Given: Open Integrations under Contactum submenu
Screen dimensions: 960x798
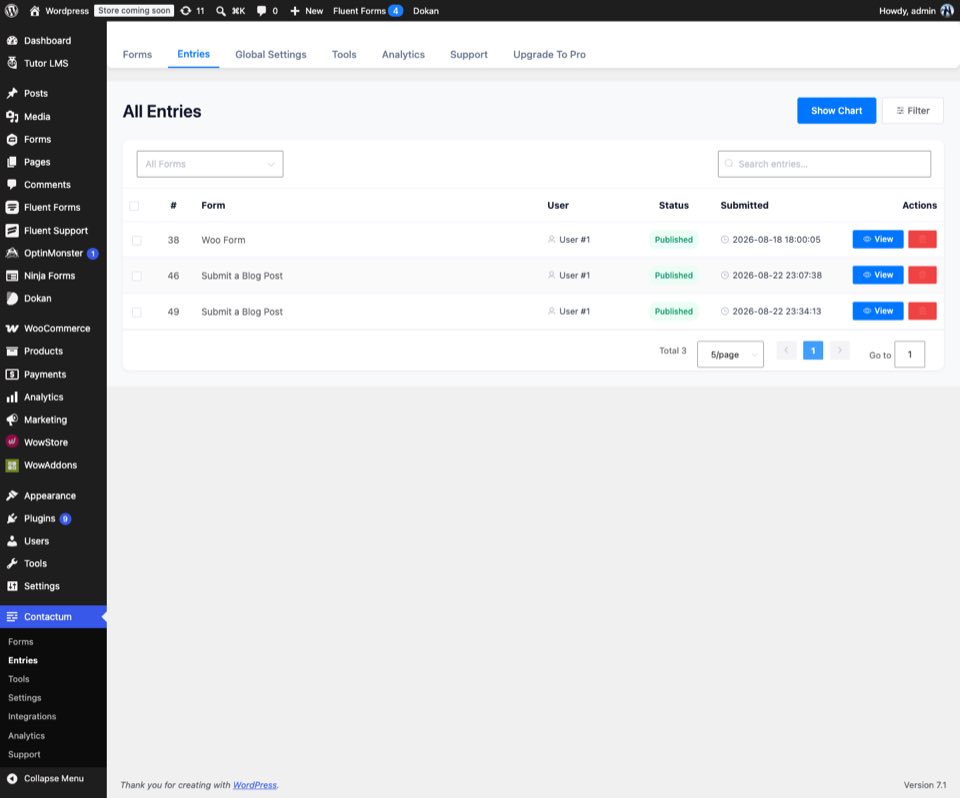Looking at the screenshot, I should [x=32, y=717].
